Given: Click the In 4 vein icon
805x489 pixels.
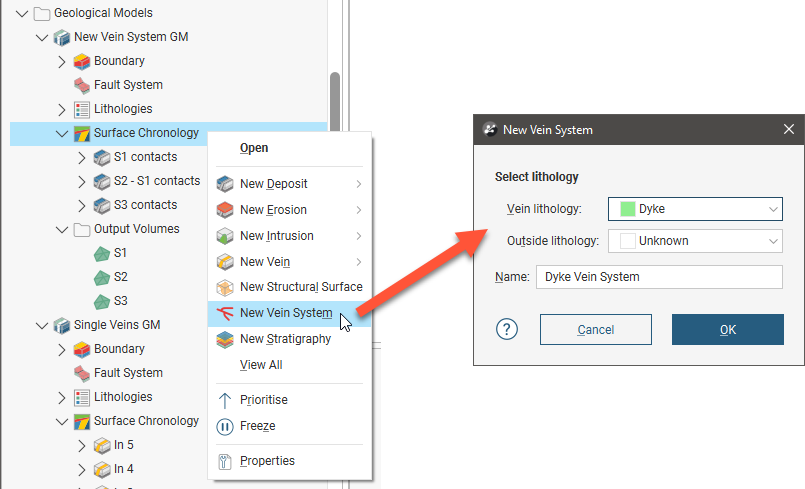Looking at the screenshot, I should [x=102, y=469].
